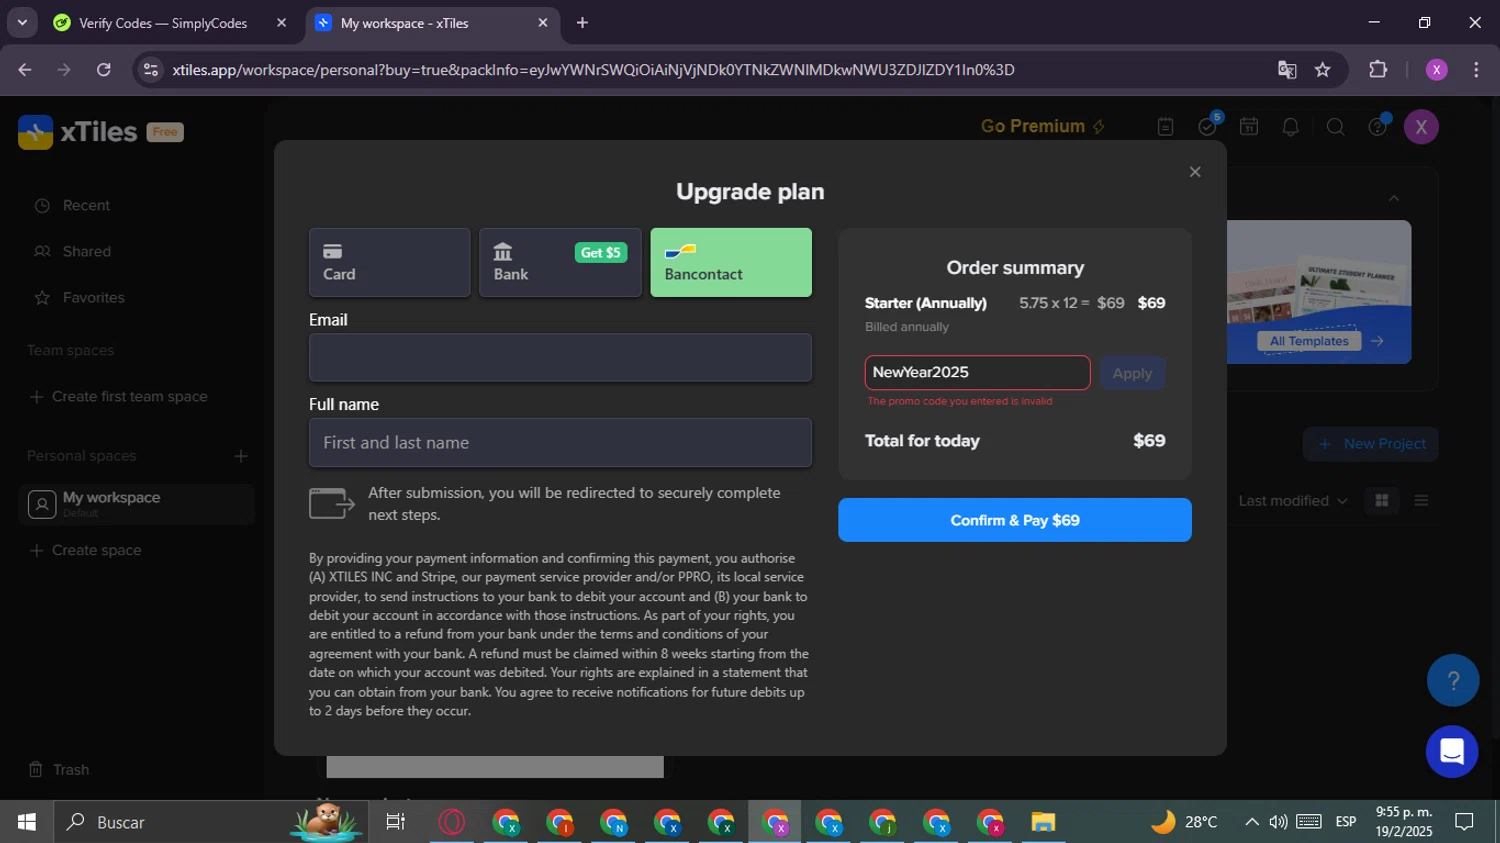Viewport: 1500px width, 843px height.
Task: Click the Starter (Annually) plan label
Action: click(925, 303)
